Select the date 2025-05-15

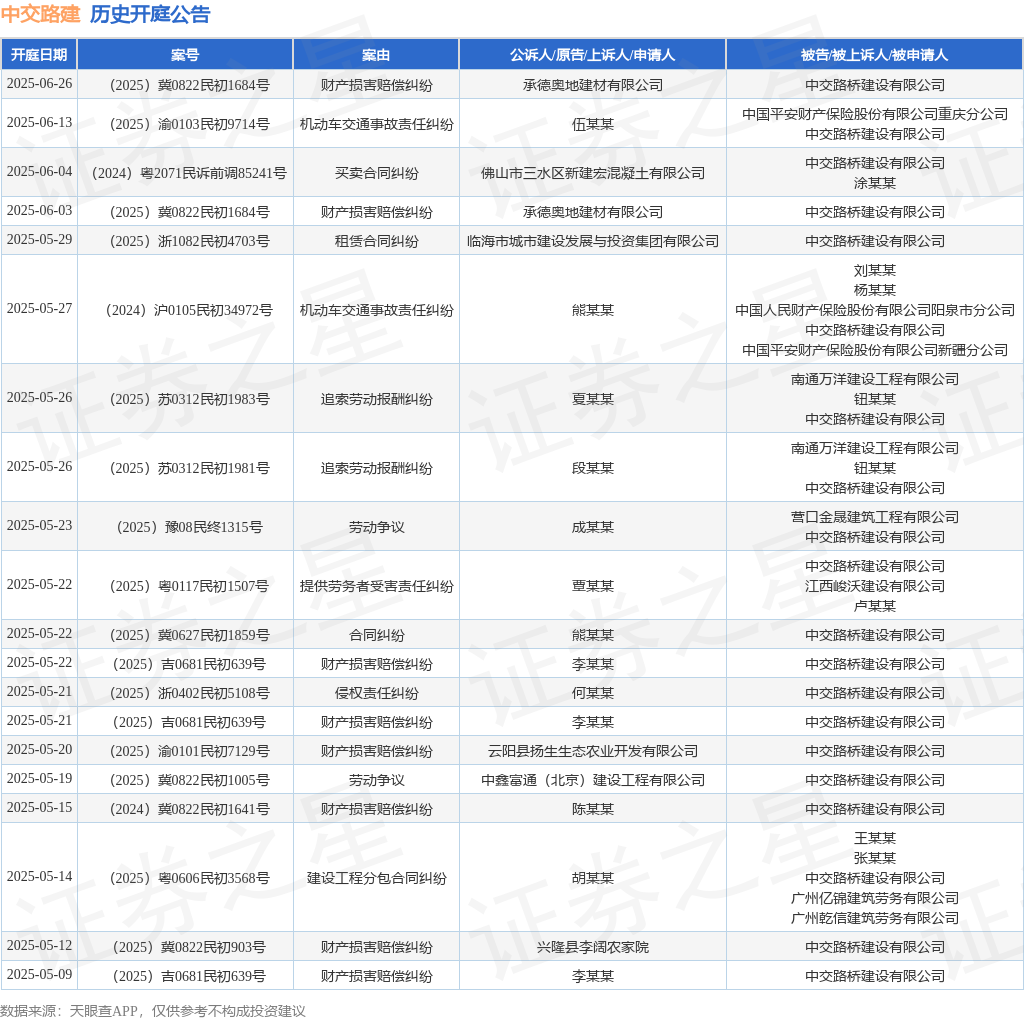pos(39,808)
